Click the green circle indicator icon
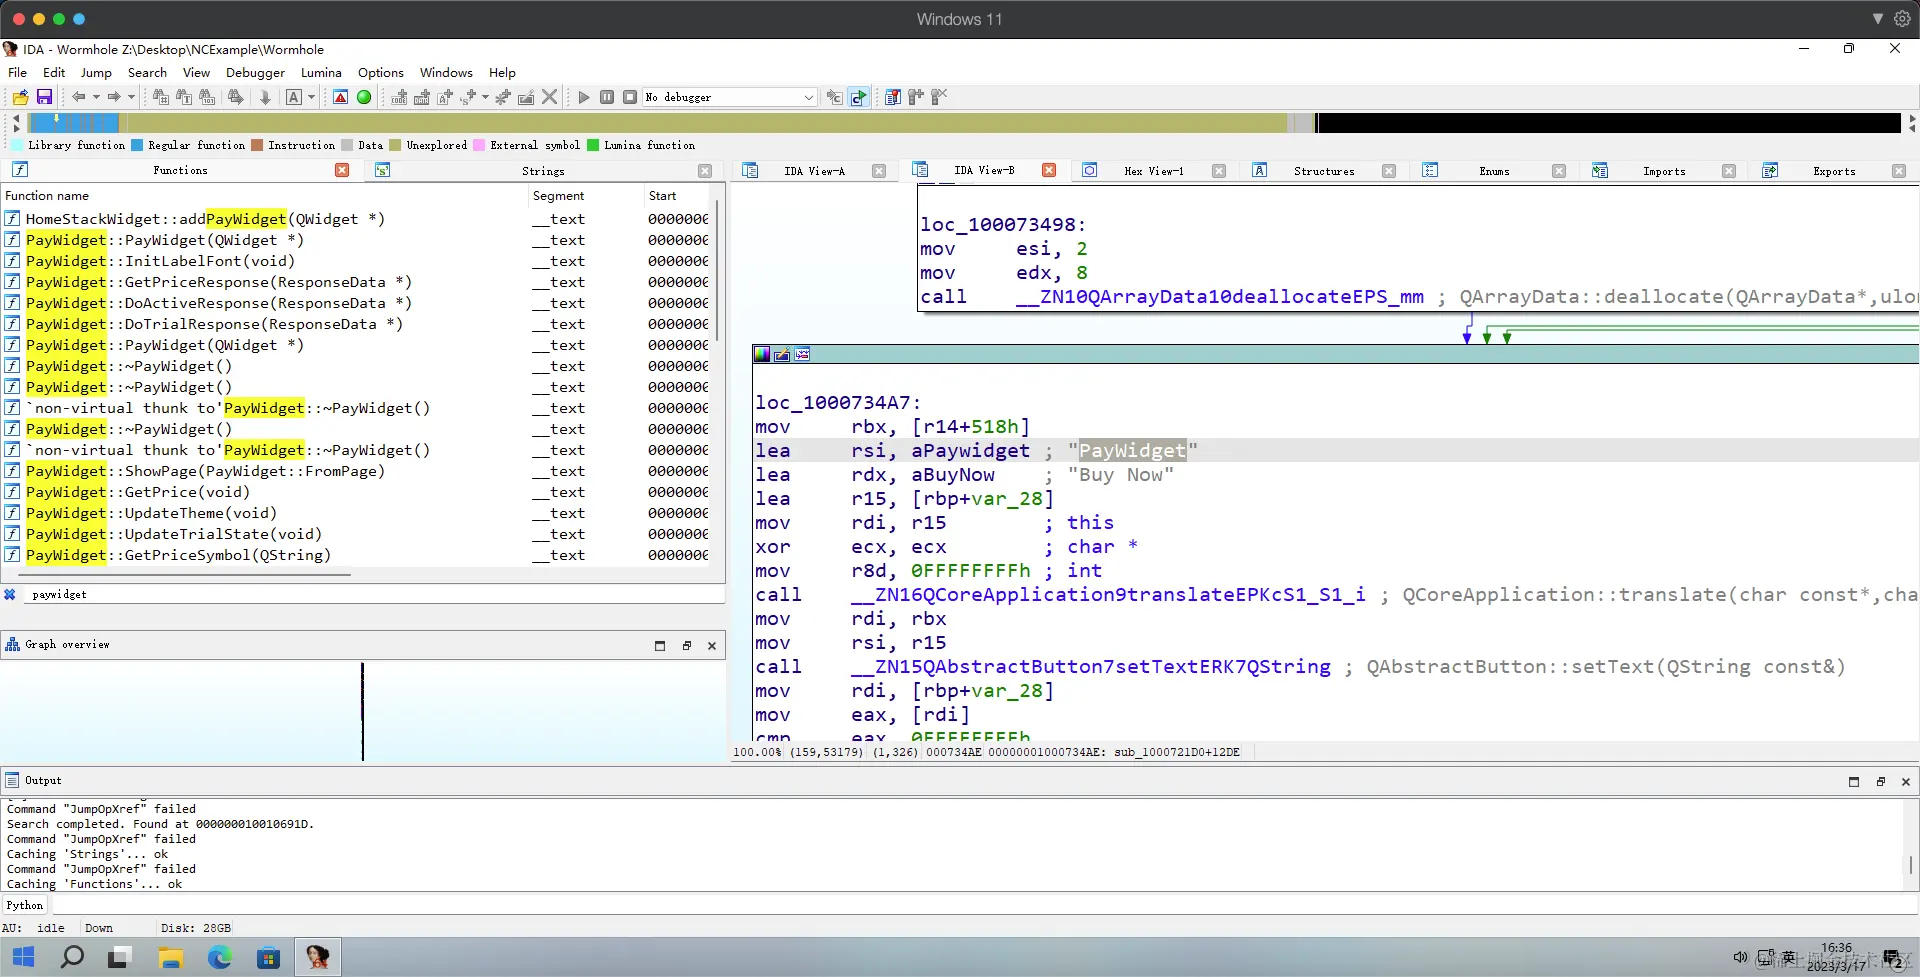The width and height of the screenshot is (1920, 977). (364, 97)
